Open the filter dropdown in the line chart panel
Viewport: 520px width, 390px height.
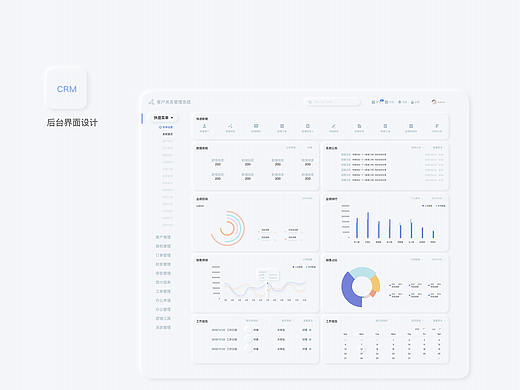(x=307, y=259)
